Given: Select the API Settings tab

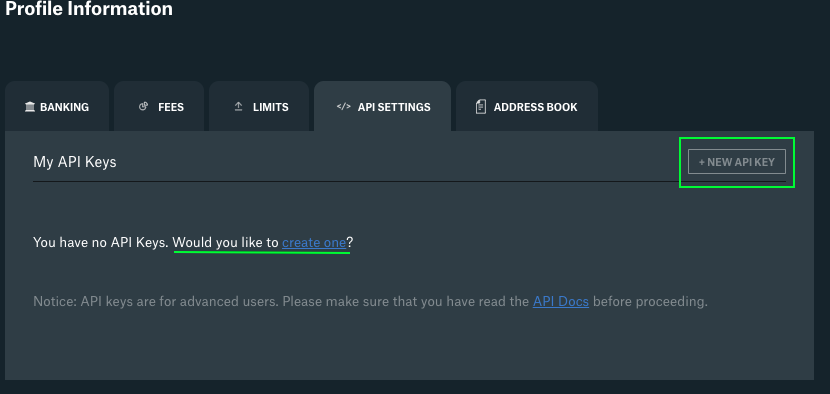Looking at the screenshot, I should 382,107.
